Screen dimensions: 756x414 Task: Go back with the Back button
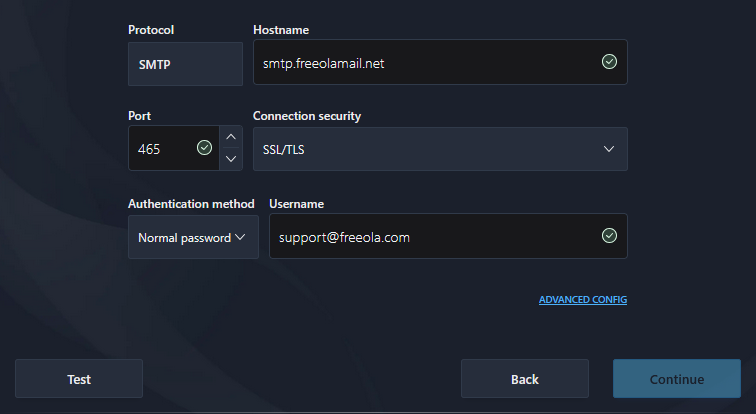click(524, 379)
